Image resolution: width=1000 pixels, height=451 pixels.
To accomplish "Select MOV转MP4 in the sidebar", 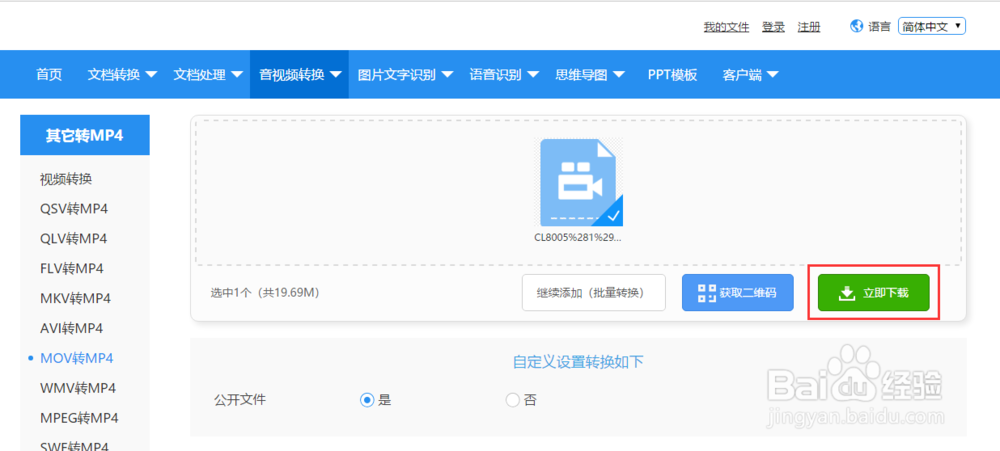I will point(77,359).
